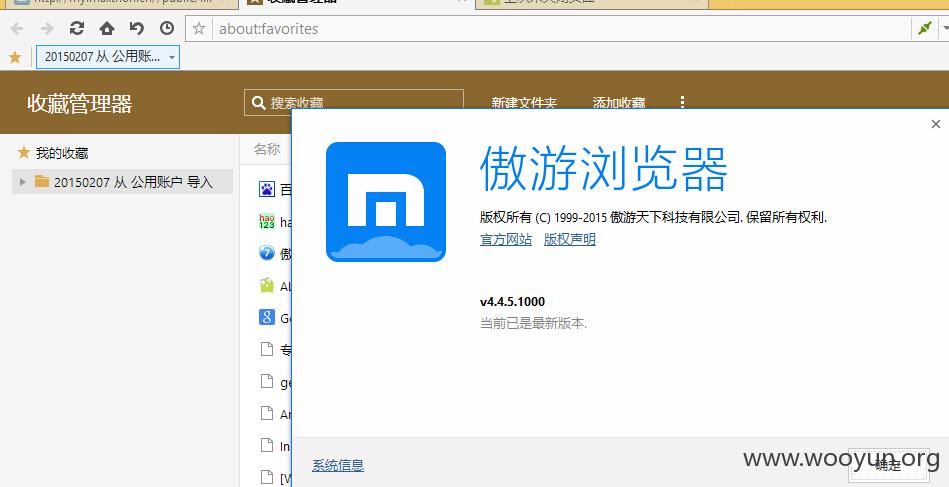The height and width of the screenshot is (487, 949).
Task: Click the document icon in the first blank-page row
Action: pyautogui.click(x=266, y=349)
